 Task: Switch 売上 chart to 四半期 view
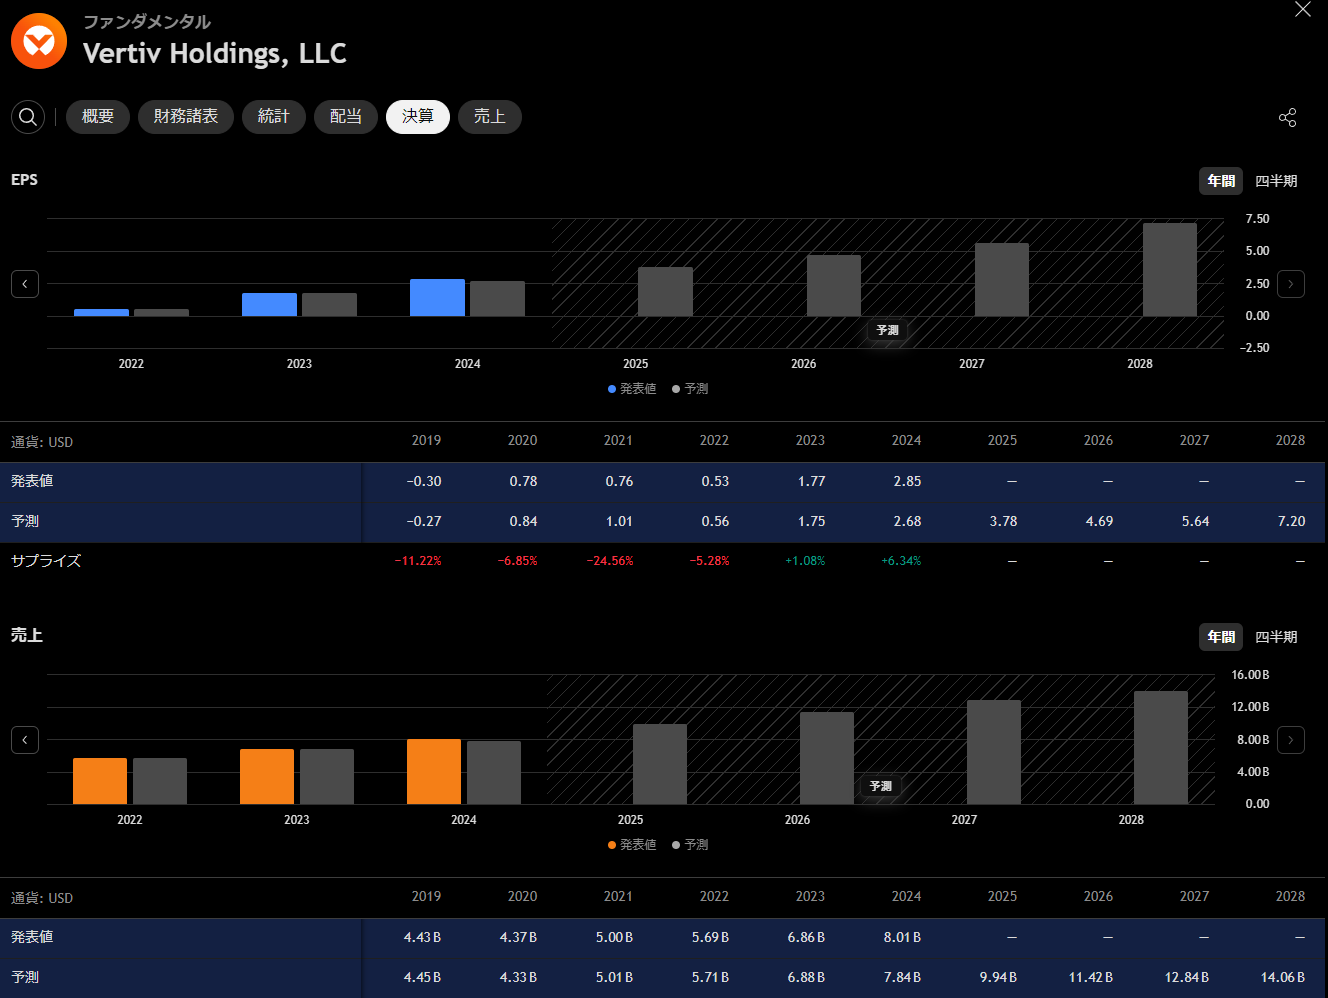pyautogui.click(x=1276, y=637)
